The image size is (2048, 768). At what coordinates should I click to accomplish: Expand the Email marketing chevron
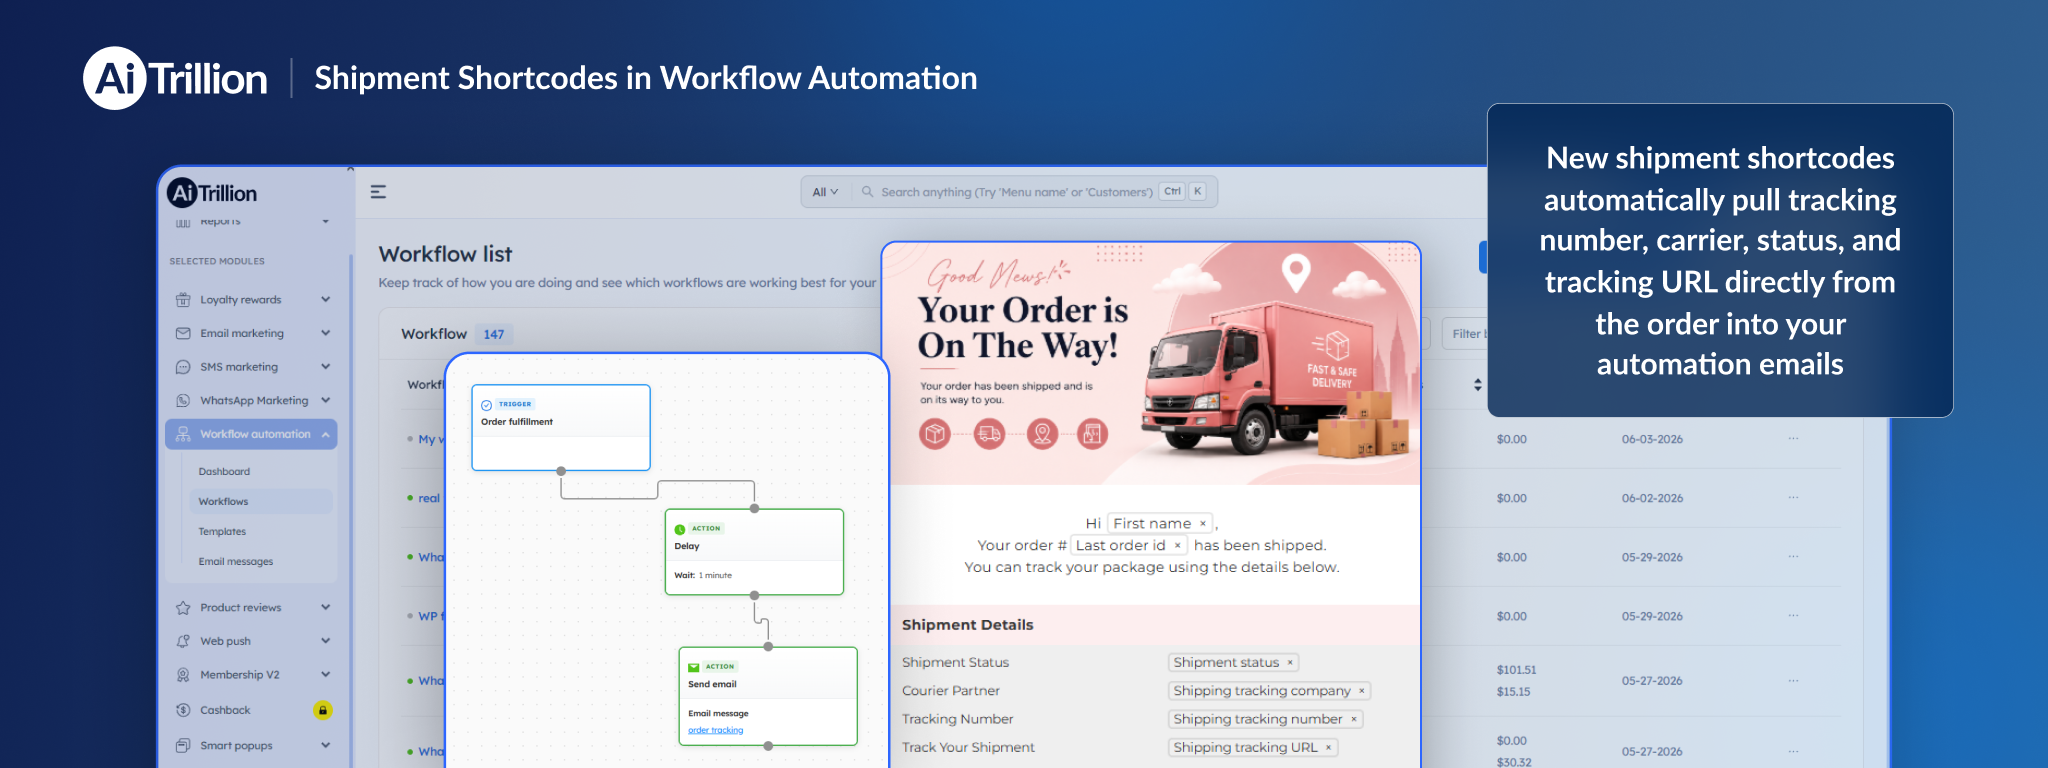(x=325, y=333)
